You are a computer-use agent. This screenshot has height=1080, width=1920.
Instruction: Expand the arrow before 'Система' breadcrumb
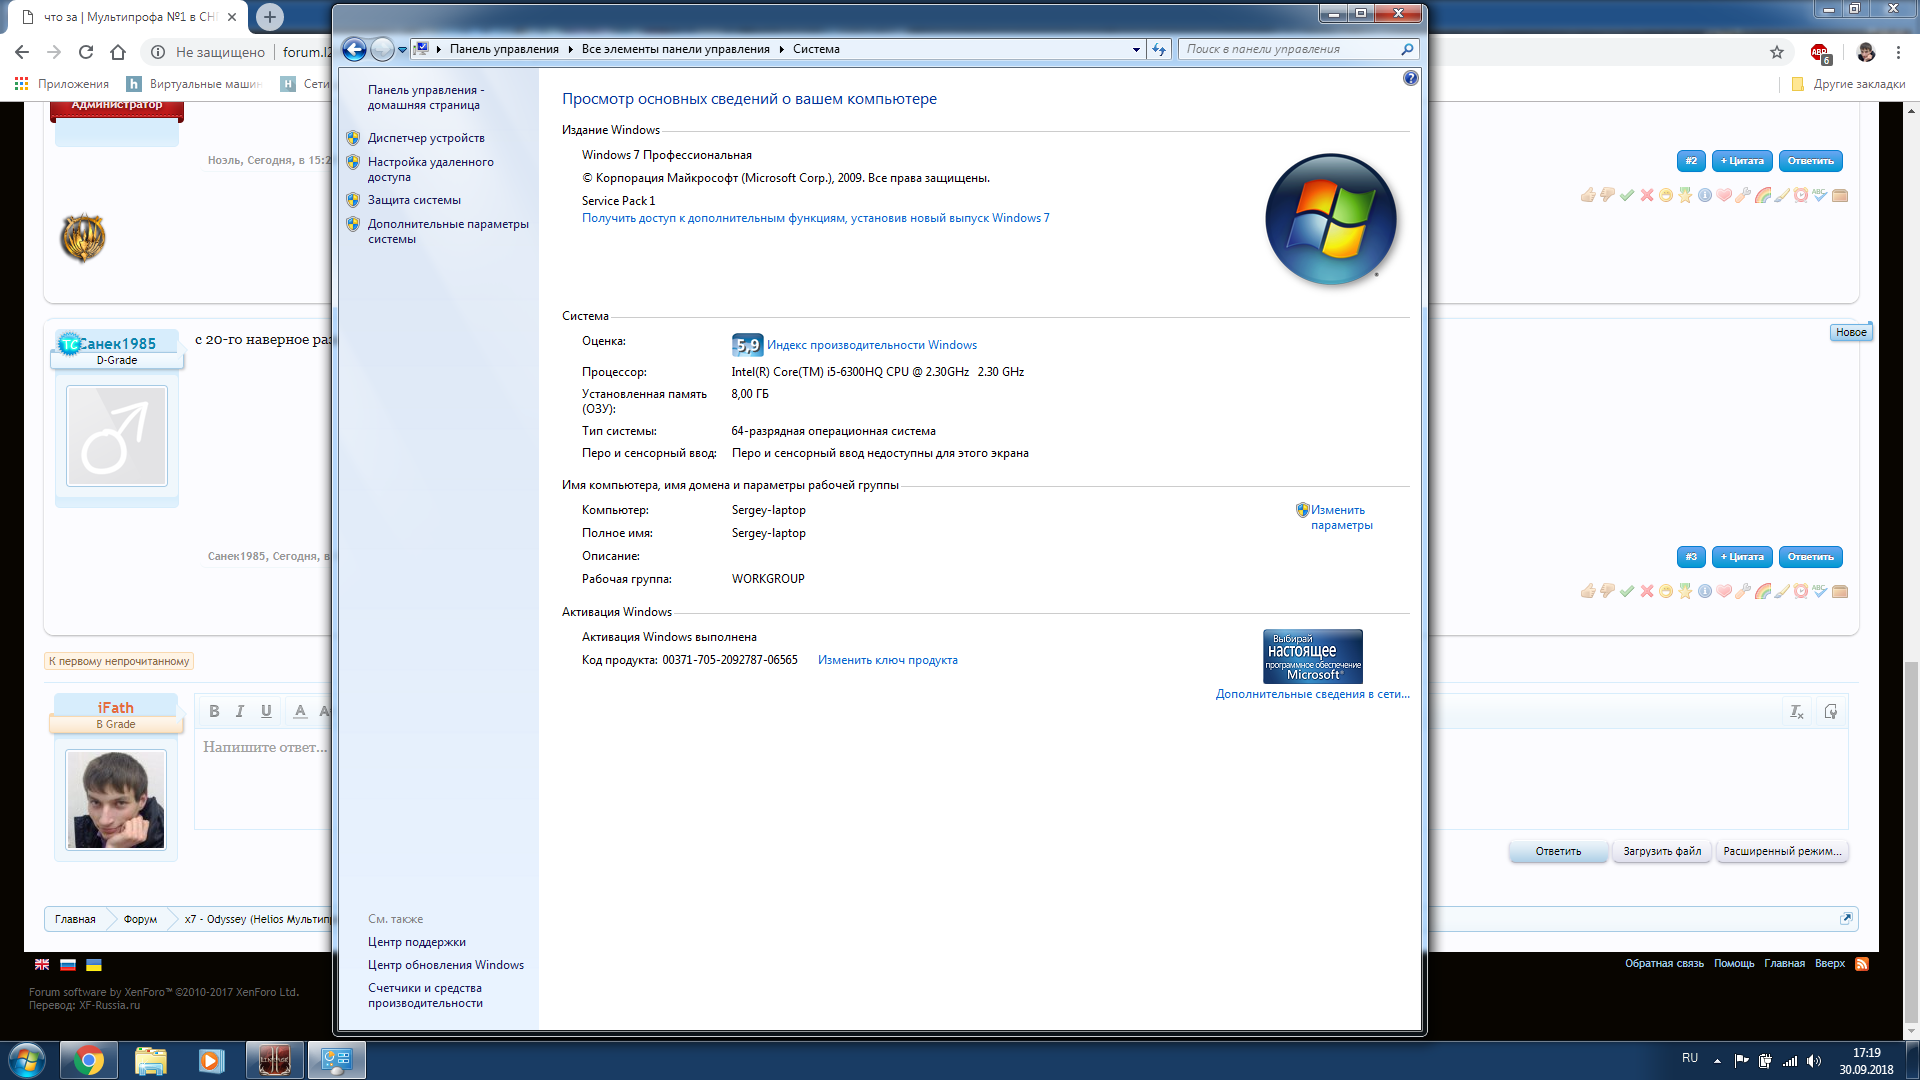[782, 49]
